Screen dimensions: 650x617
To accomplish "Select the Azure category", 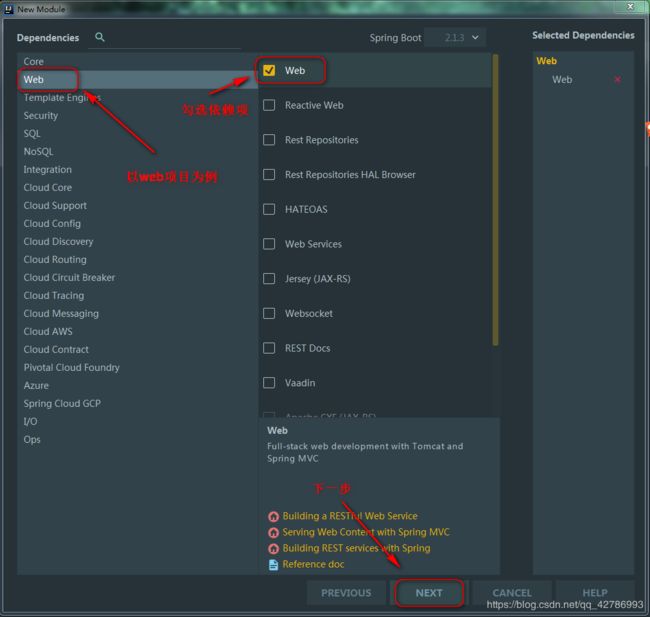I will 138,386.
